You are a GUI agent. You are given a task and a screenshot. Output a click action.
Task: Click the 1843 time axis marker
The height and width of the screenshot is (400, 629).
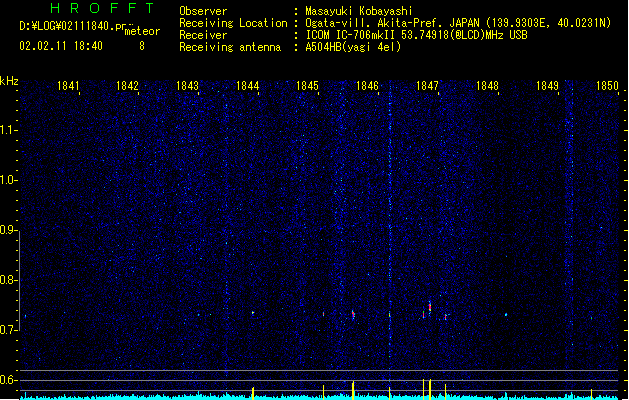tap(187, 86)
